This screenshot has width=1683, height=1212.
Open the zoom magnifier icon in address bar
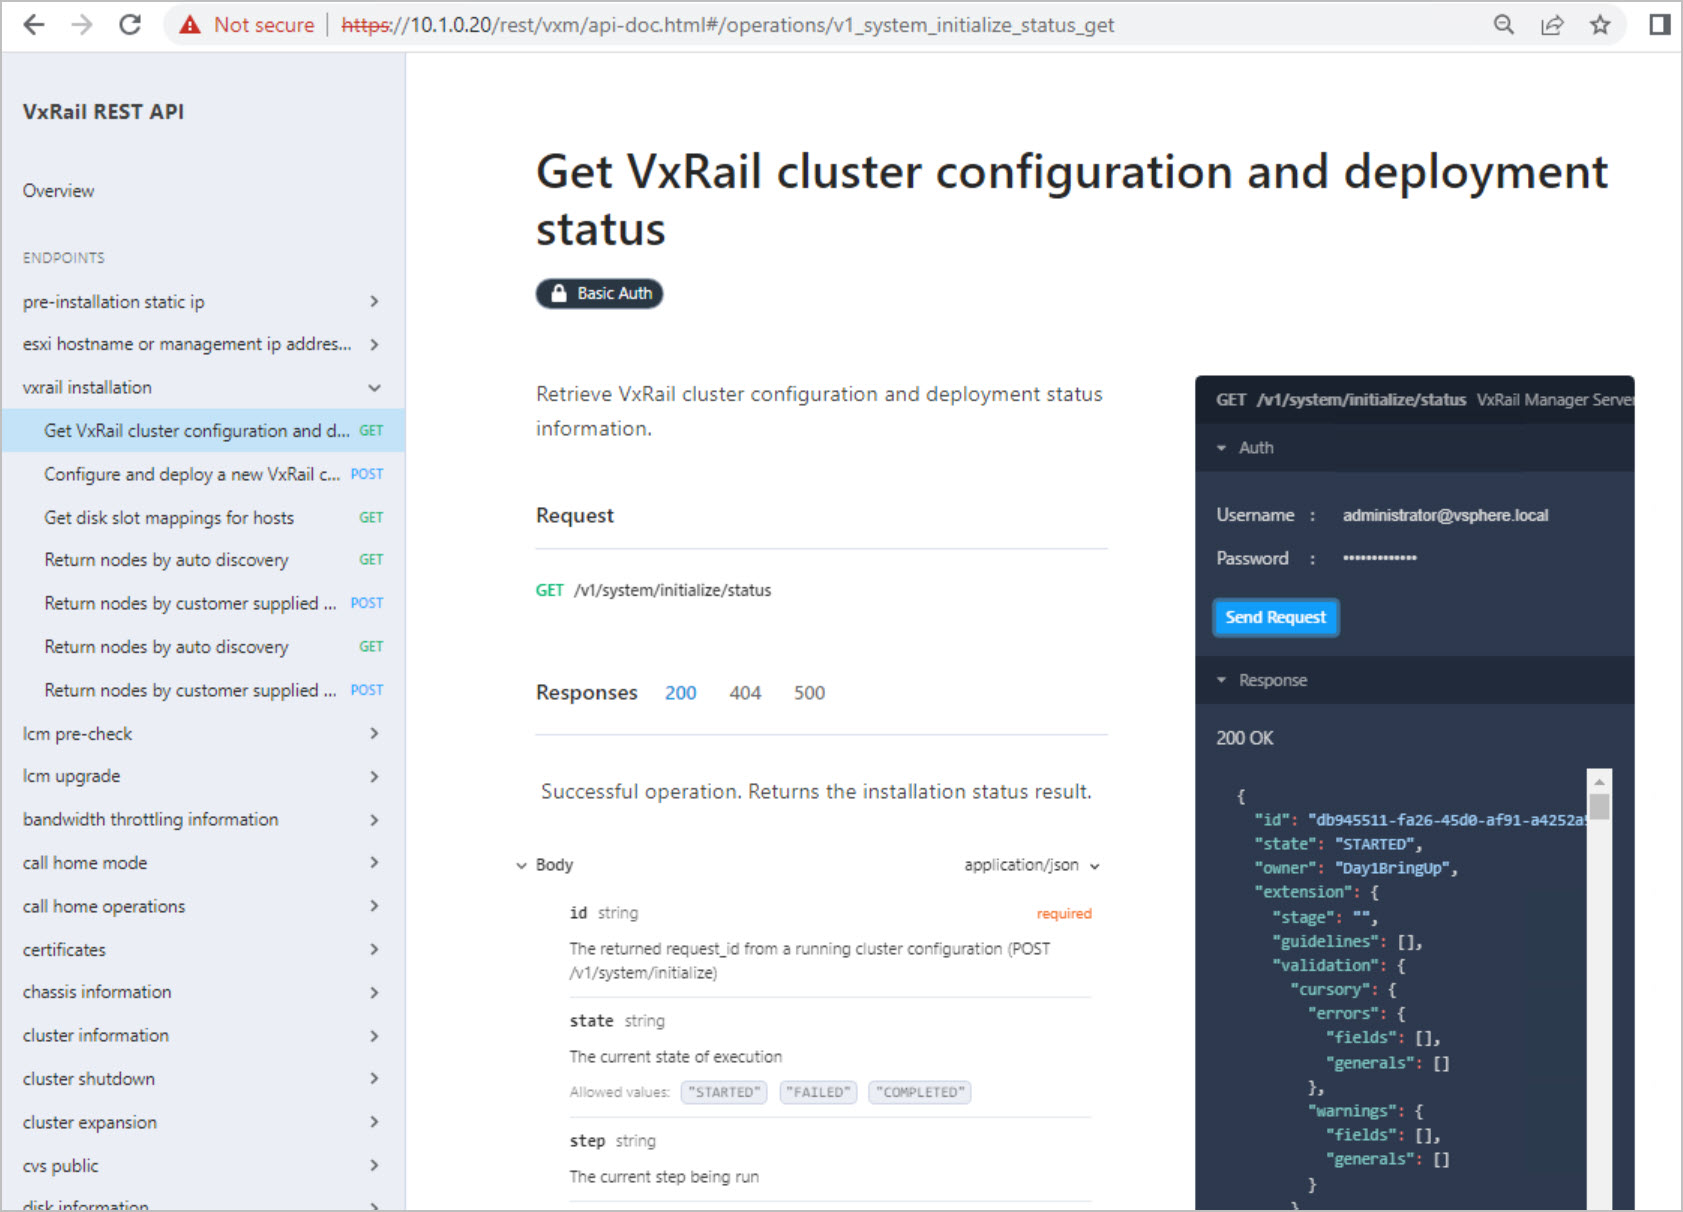pyautogui.click(x=1503, y=25)
